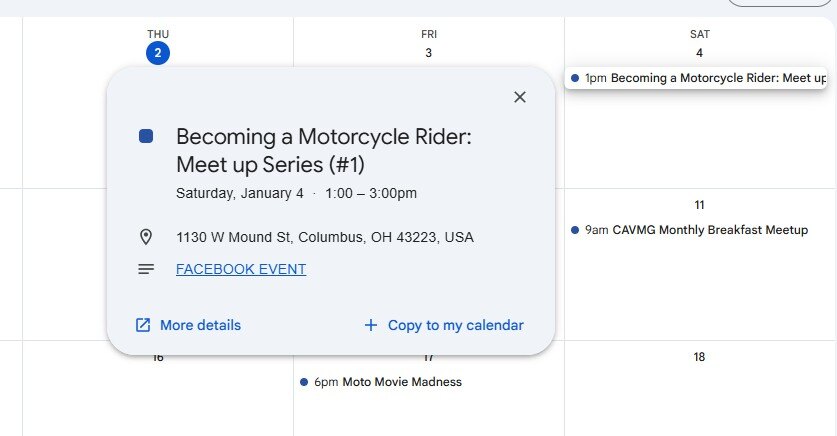
Task: Click the location pin icon
Action: pos(146,237)
